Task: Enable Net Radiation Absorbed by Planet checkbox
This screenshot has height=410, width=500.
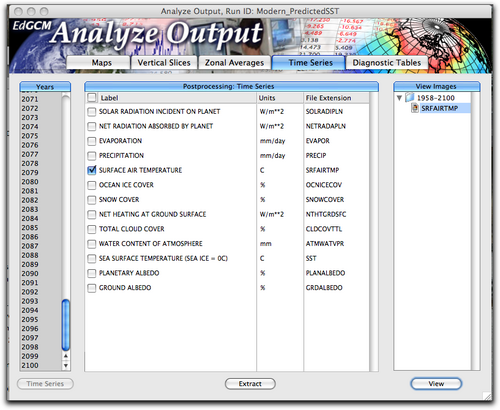Action: point(91,126)
